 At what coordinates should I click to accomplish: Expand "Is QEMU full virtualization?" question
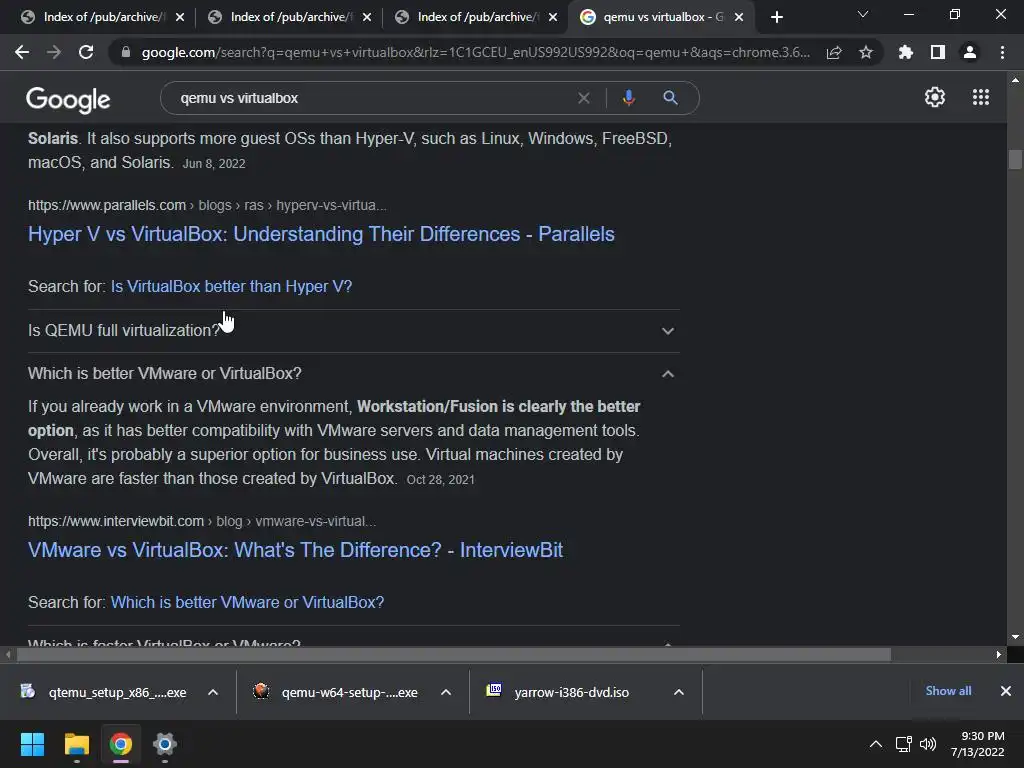click(353, 330)
